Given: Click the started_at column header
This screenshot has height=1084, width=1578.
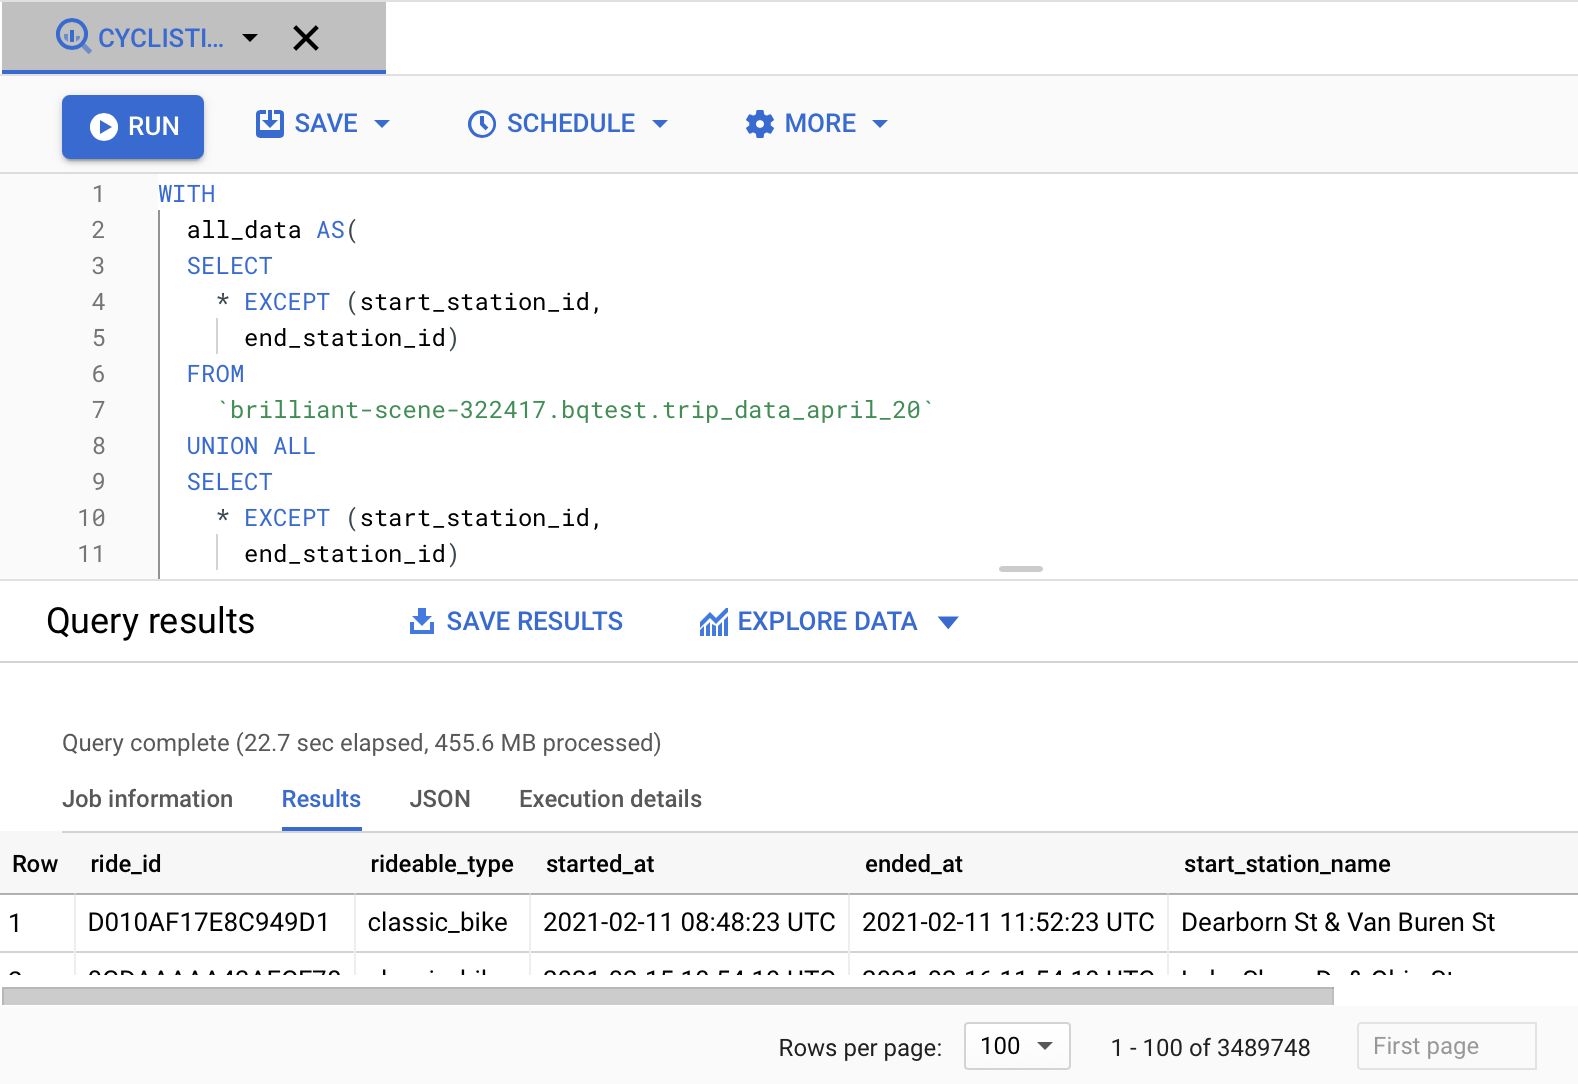Looking at the screenshot, I should (600, 864).
